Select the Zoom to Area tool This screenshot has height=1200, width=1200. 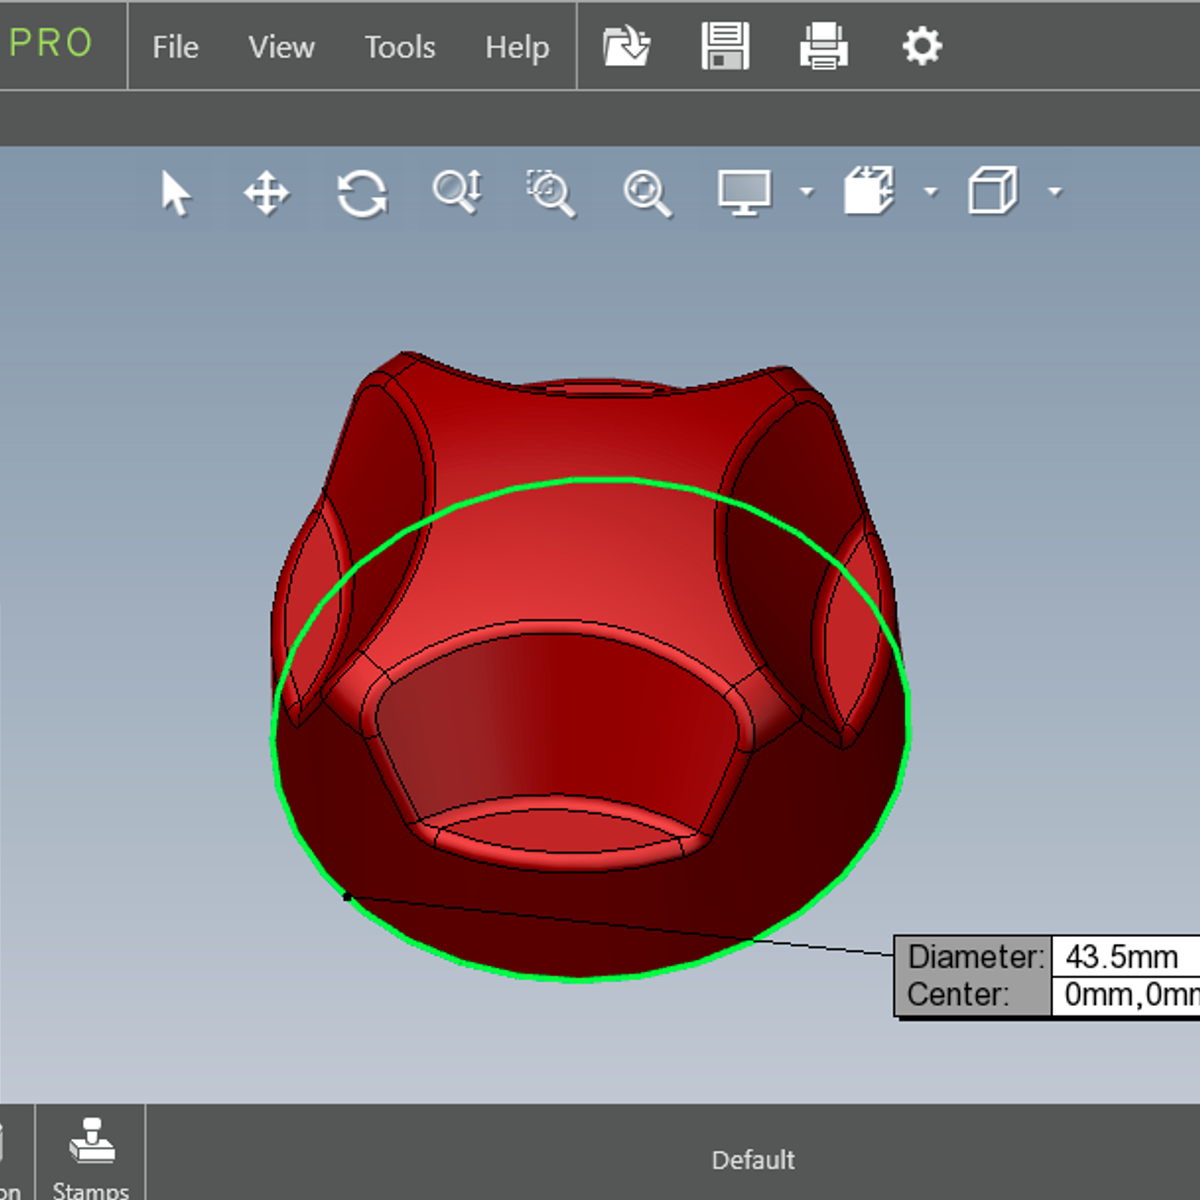click(551, 192)
